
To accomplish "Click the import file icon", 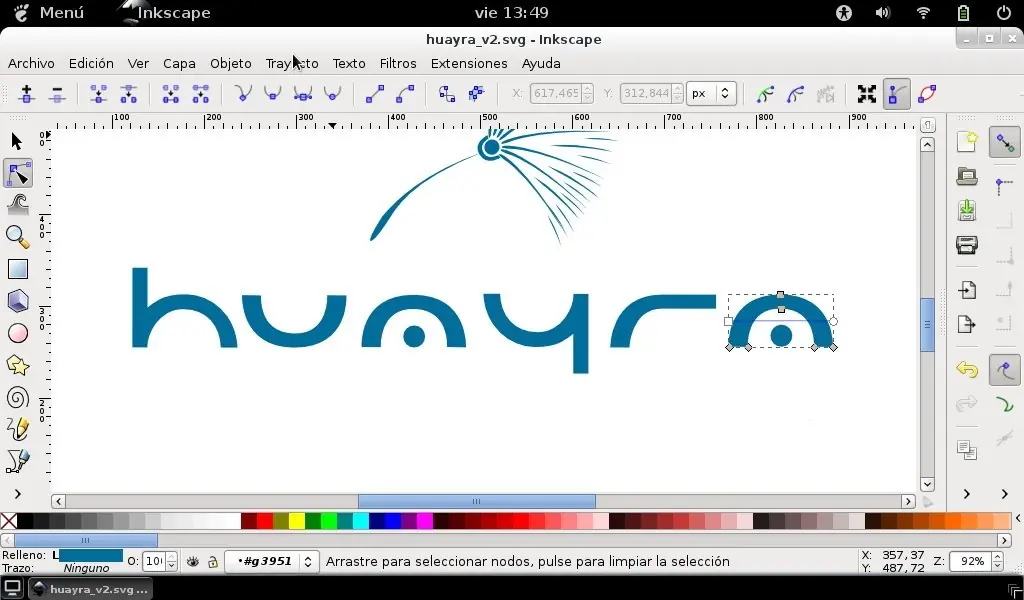I will [967, 290].
